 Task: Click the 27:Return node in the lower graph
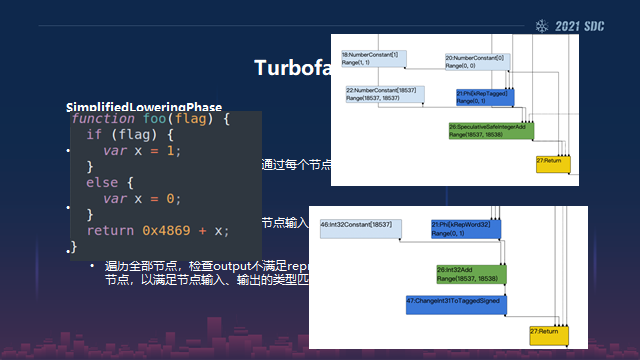pyautogui.click(x=549, y=336)
